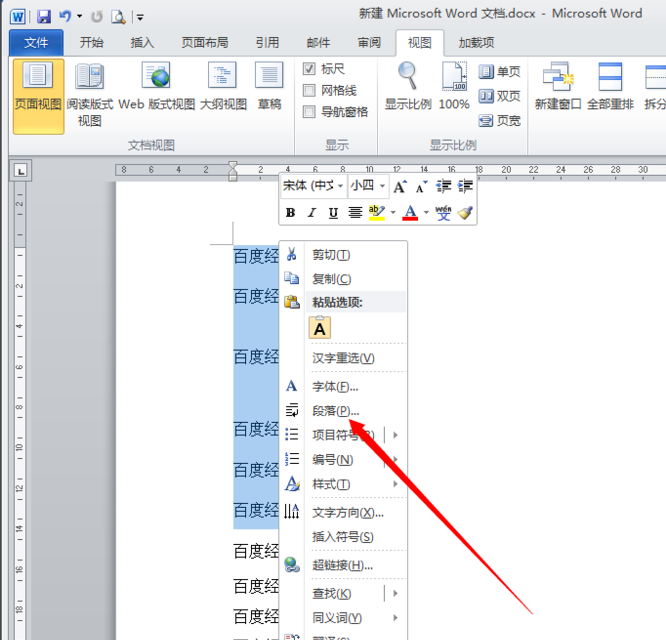Shrink font size in mini toolbar
Viewport: 666px width, 640px height.
pos(421,186)
